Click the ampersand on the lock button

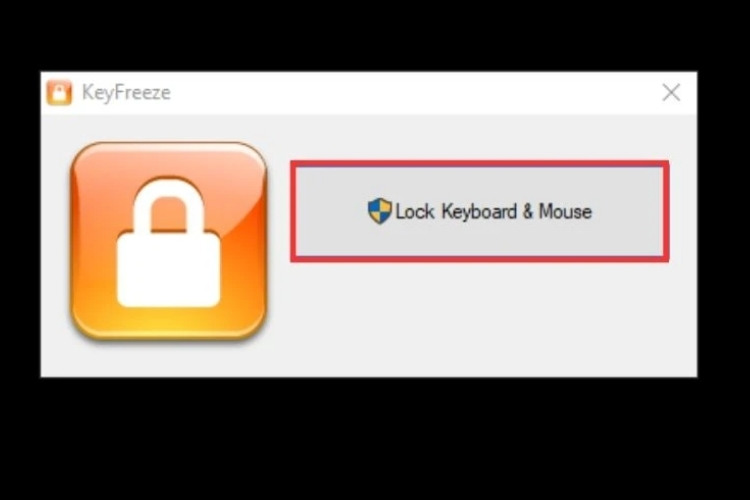(x=528, y=211)
